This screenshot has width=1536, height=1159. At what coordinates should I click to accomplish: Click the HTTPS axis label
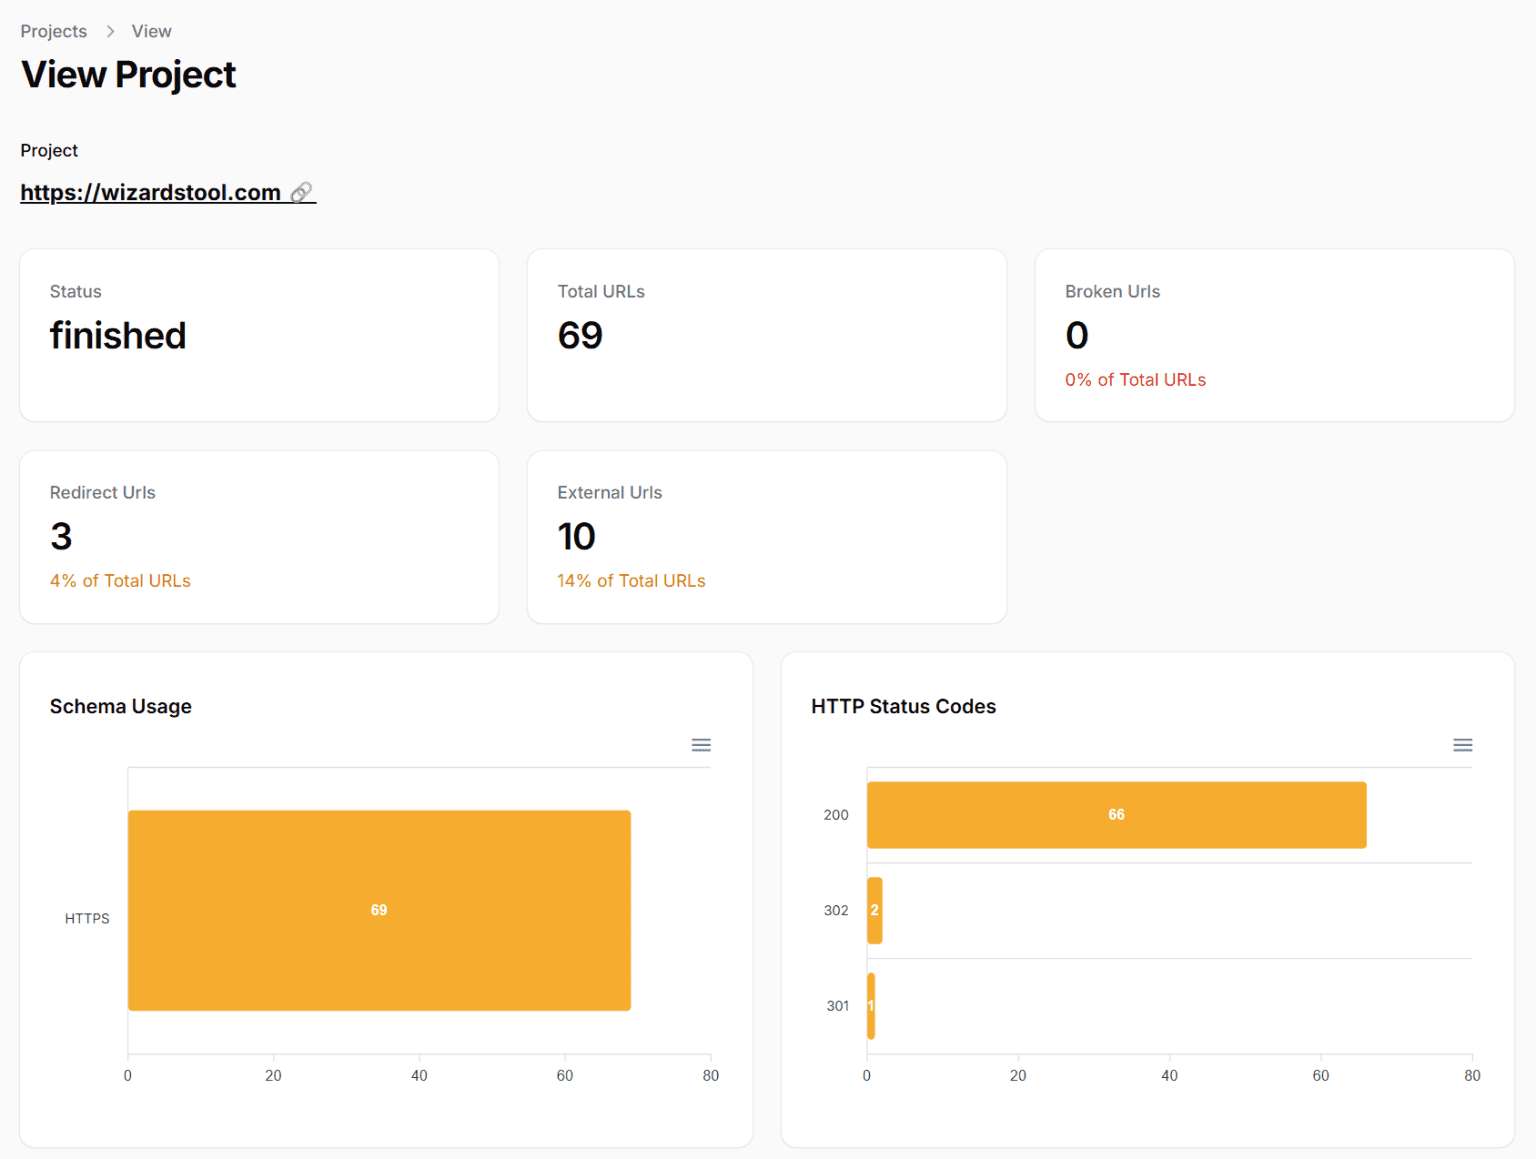(x=87, y=918)
